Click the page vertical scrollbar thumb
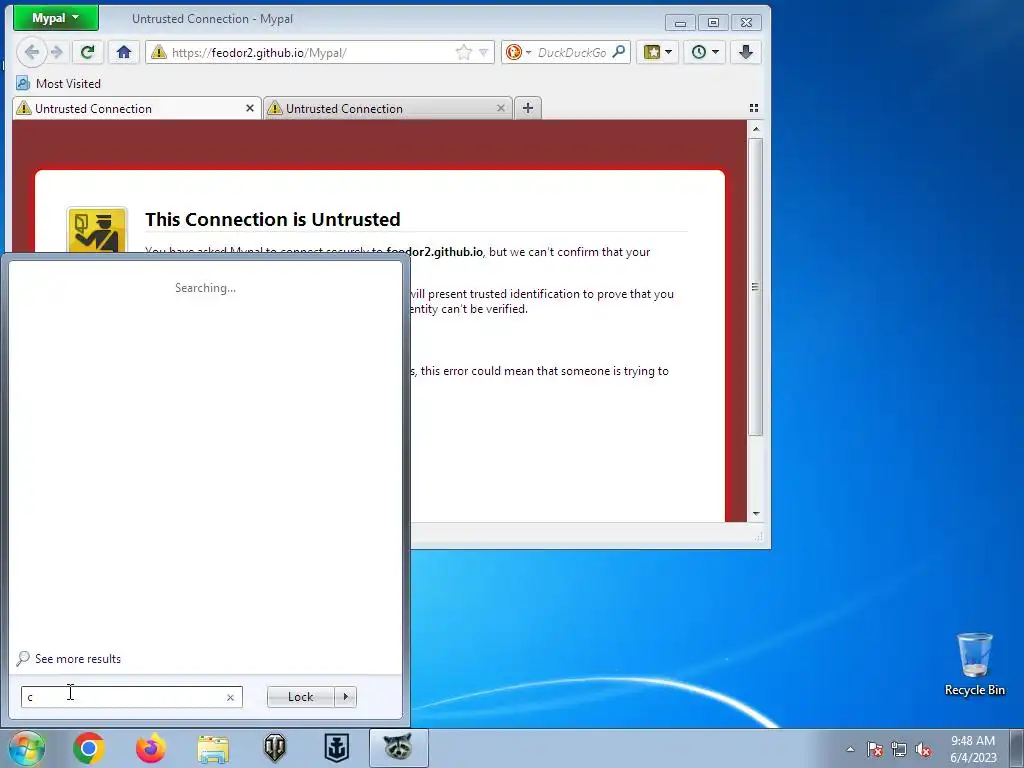The height and width of the screenshot is (768, 1024). click(756, 286)
